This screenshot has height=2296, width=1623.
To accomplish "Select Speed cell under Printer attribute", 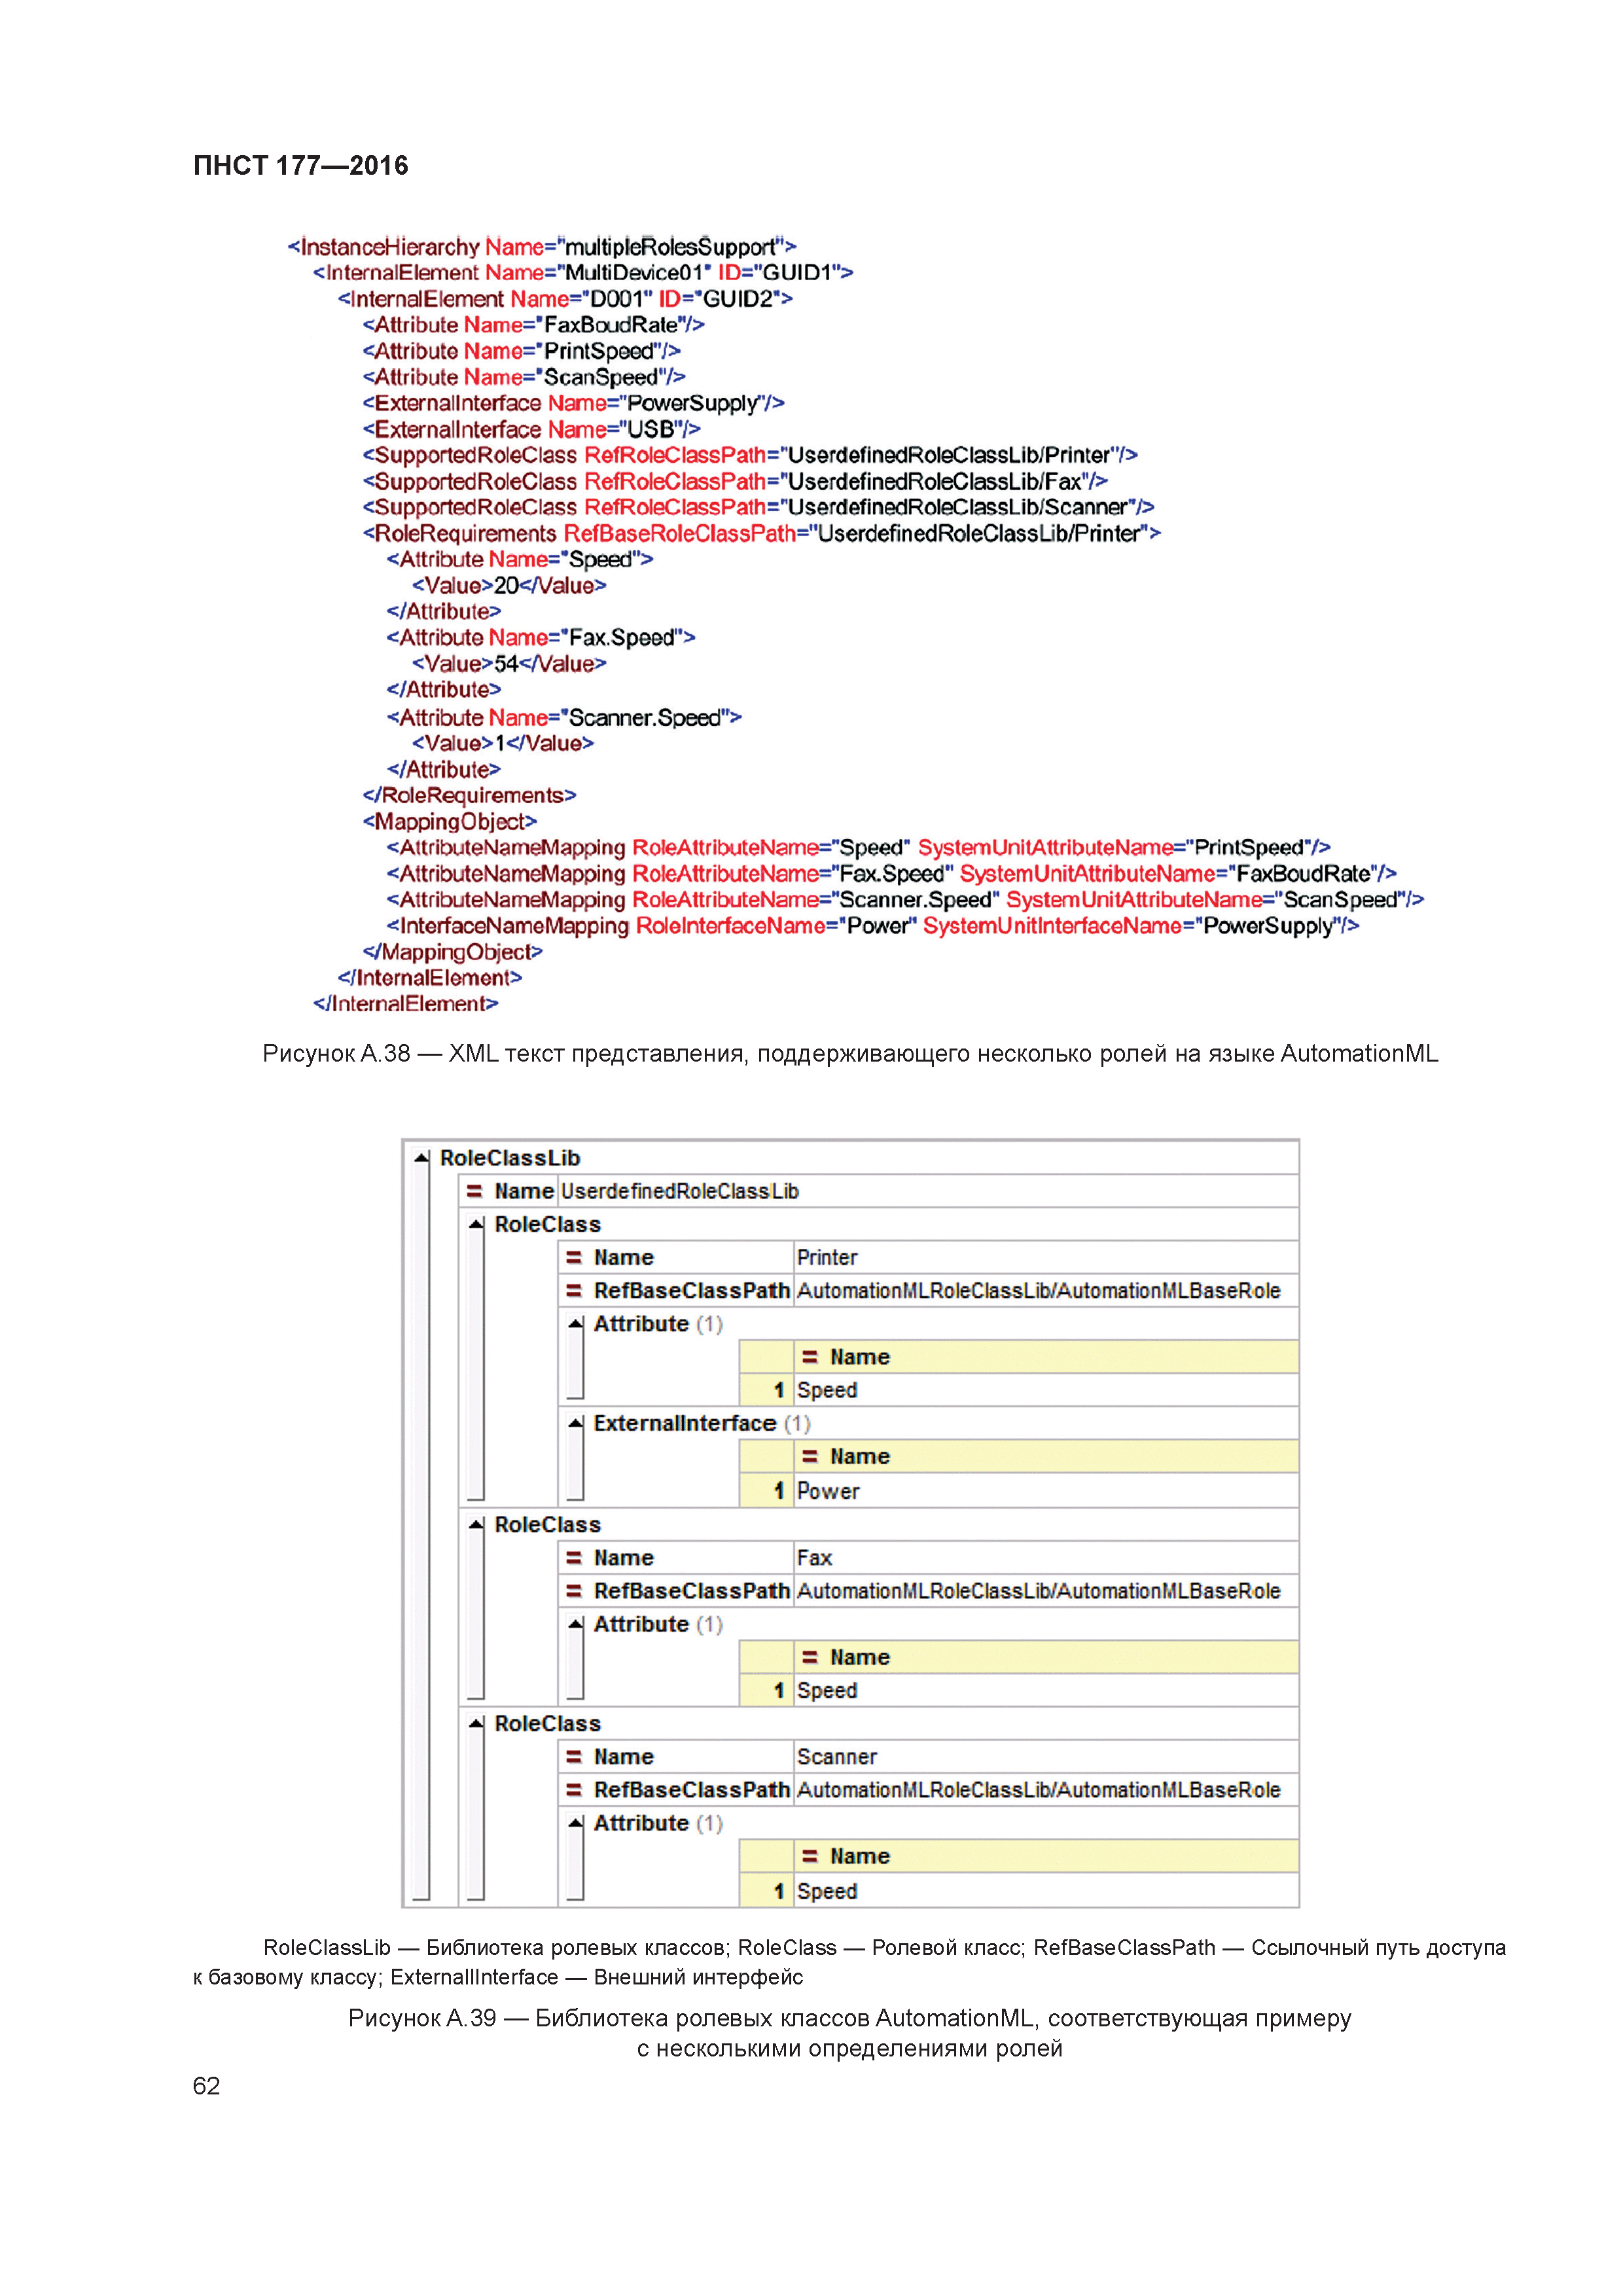I will click(x=1046, y=1390).
